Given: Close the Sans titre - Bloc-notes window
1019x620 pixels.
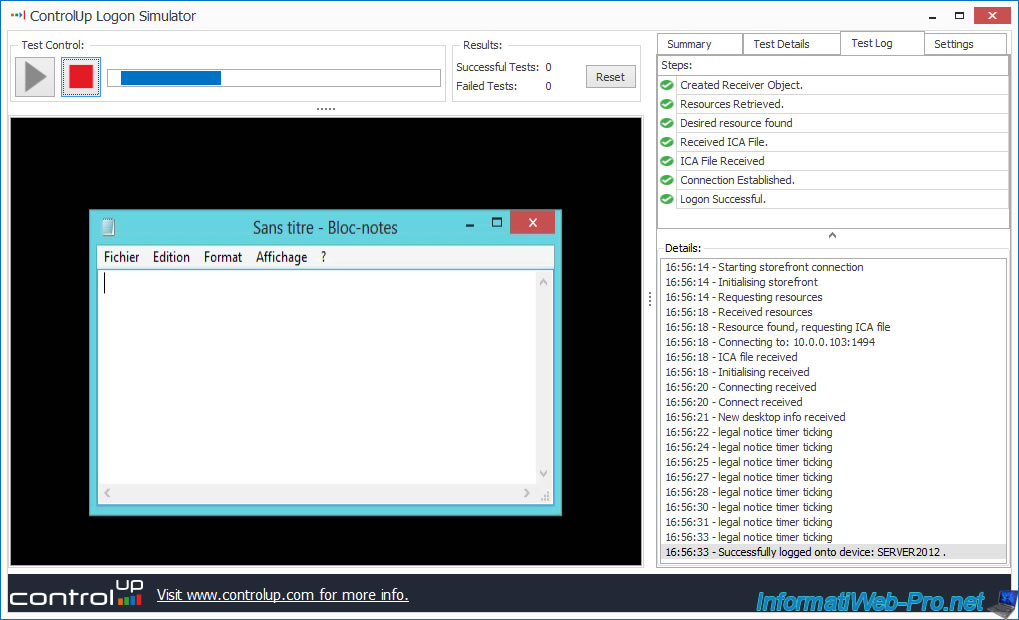Looking at the screenshot, I should click(532, 222).
